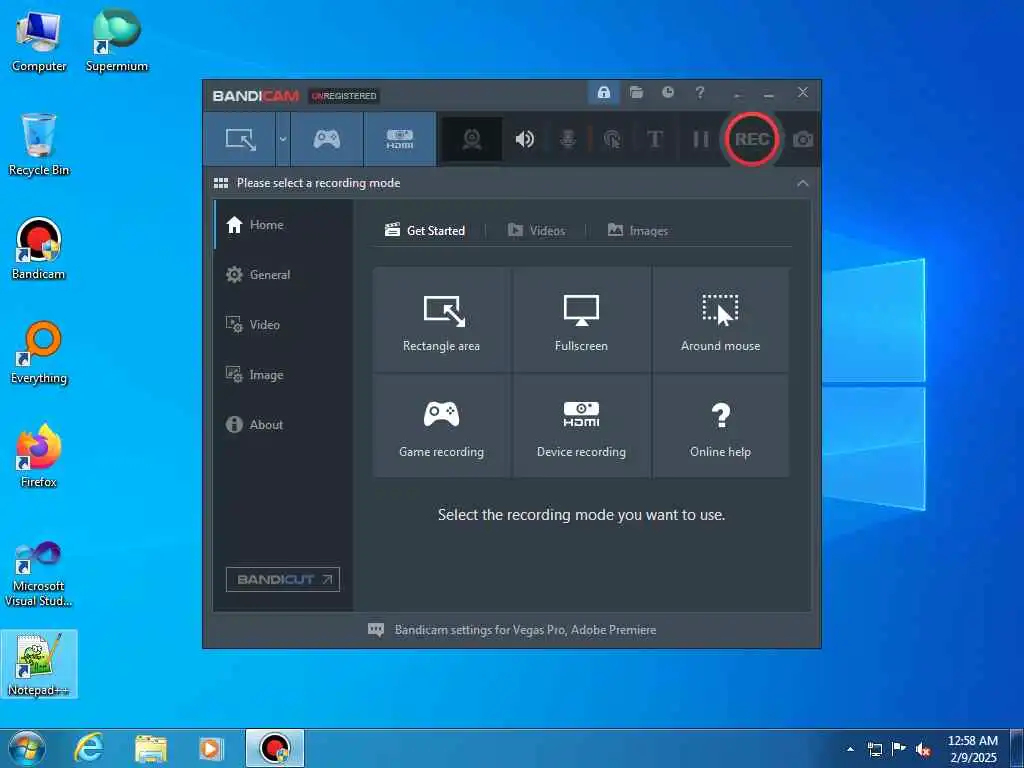
Task: Launch Internet Explorer from the taskbar
Action: [x=89, y=748]
